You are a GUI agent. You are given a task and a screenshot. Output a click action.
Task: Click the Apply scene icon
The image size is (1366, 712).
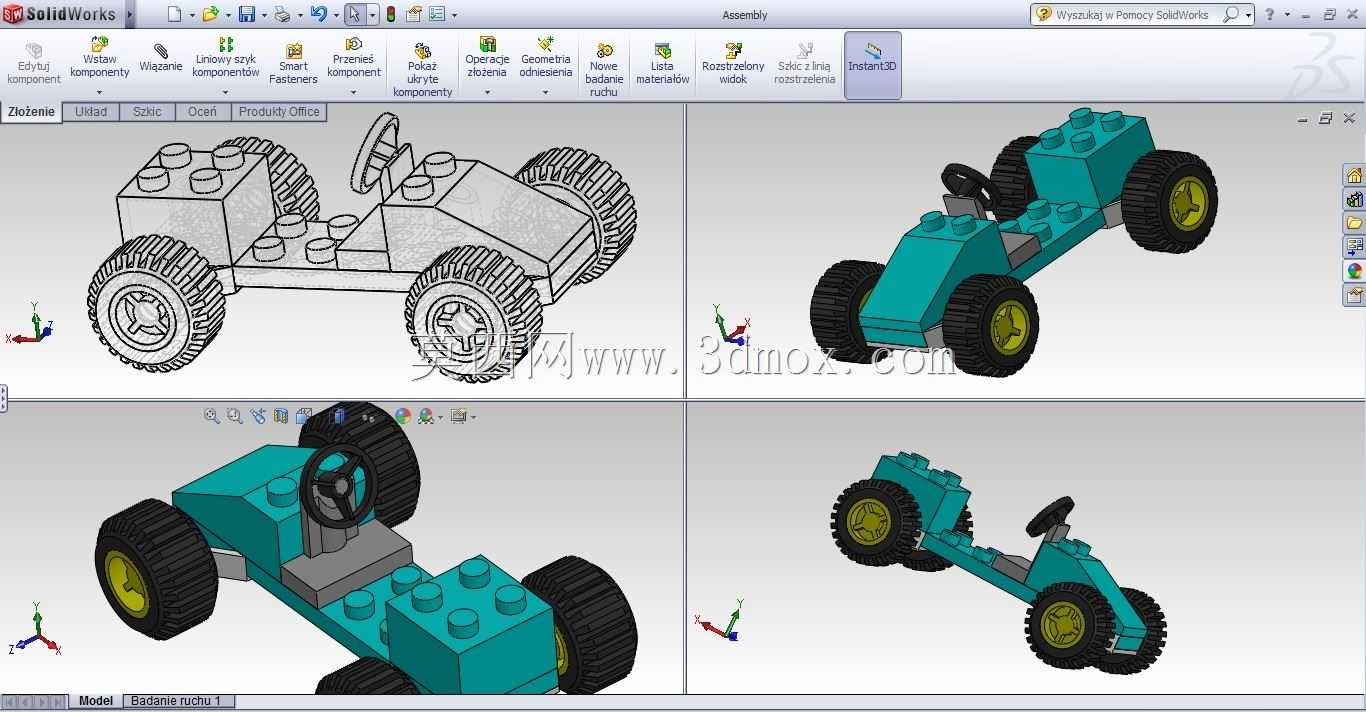click(426, 416)
